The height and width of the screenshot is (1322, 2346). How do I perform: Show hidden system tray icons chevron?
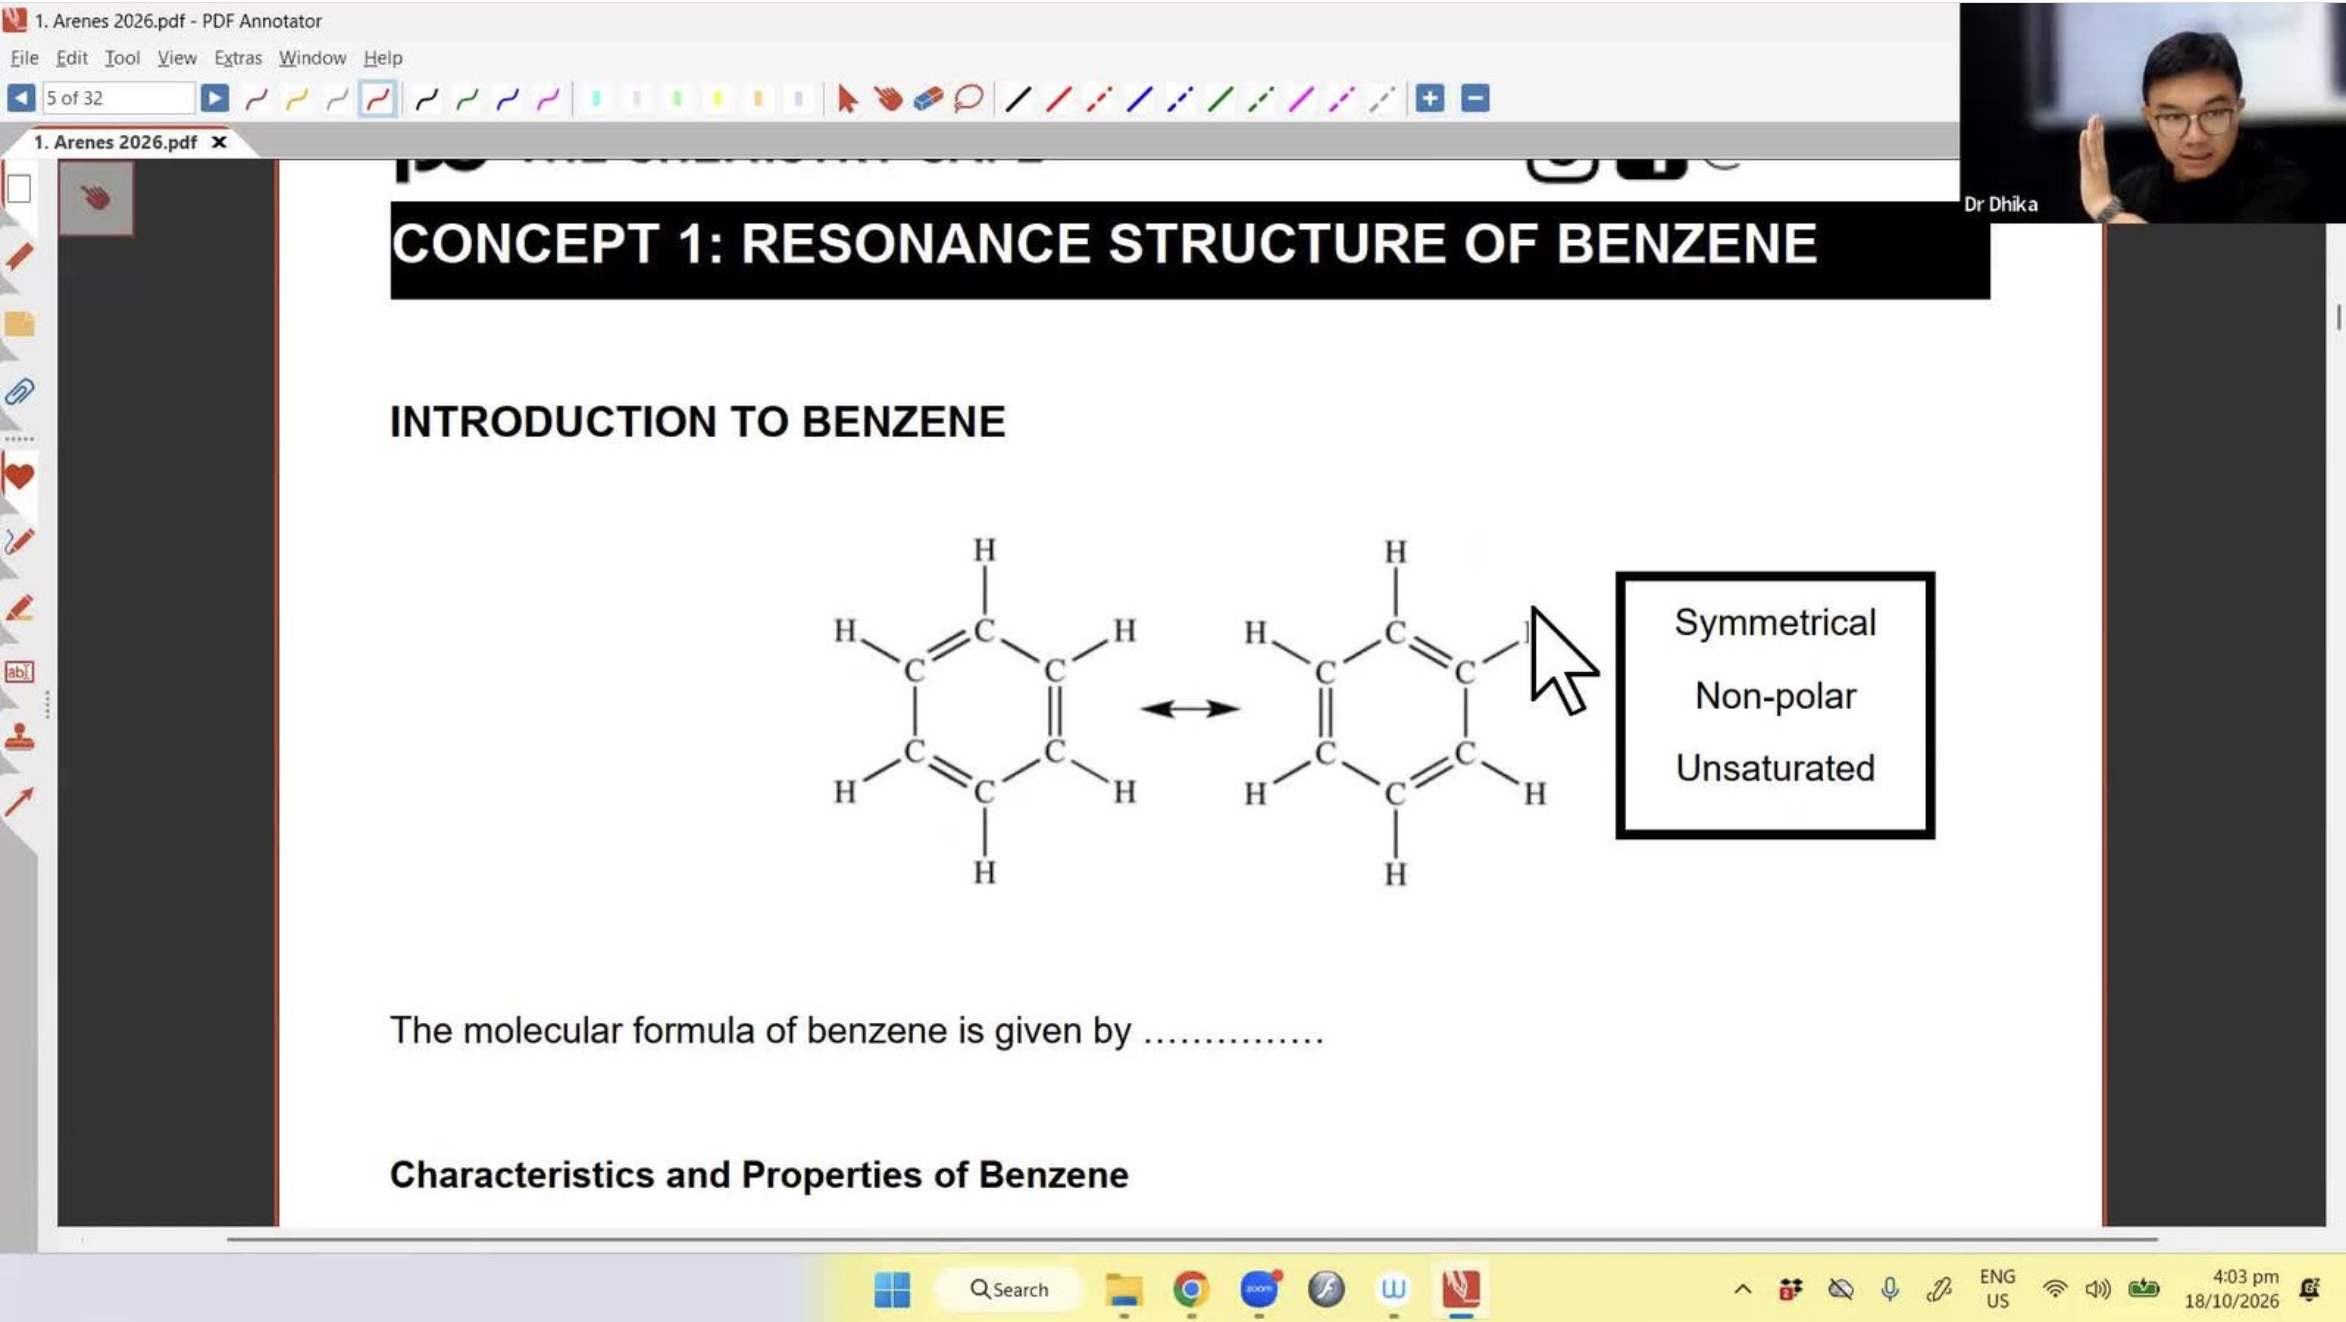pos(1742,1289)
